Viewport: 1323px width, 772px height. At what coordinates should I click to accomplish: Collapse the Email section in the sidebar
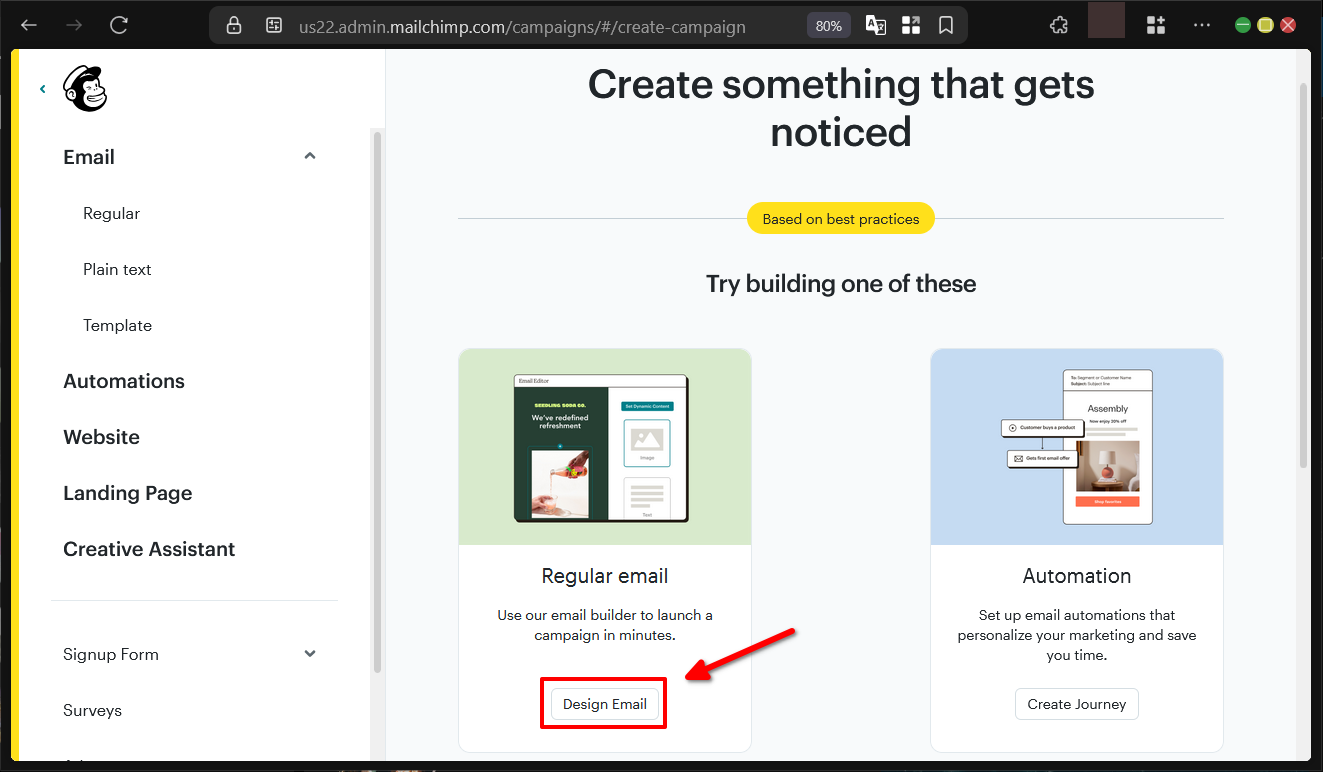[309, 156]
